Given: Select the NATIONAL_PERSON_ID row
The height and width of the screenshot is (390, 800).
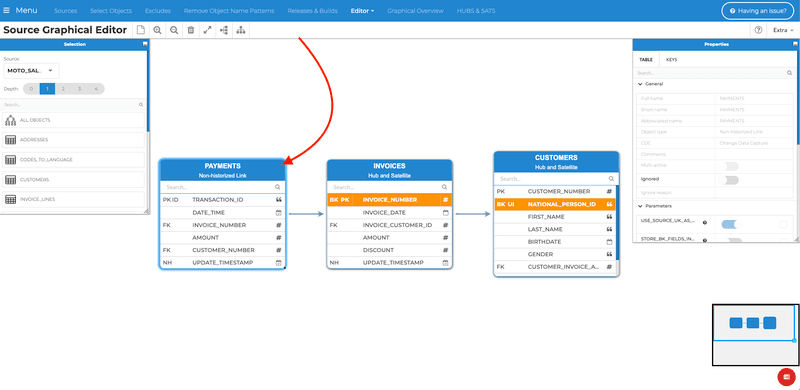Looking at the screenshot, I should coord(555,204).
